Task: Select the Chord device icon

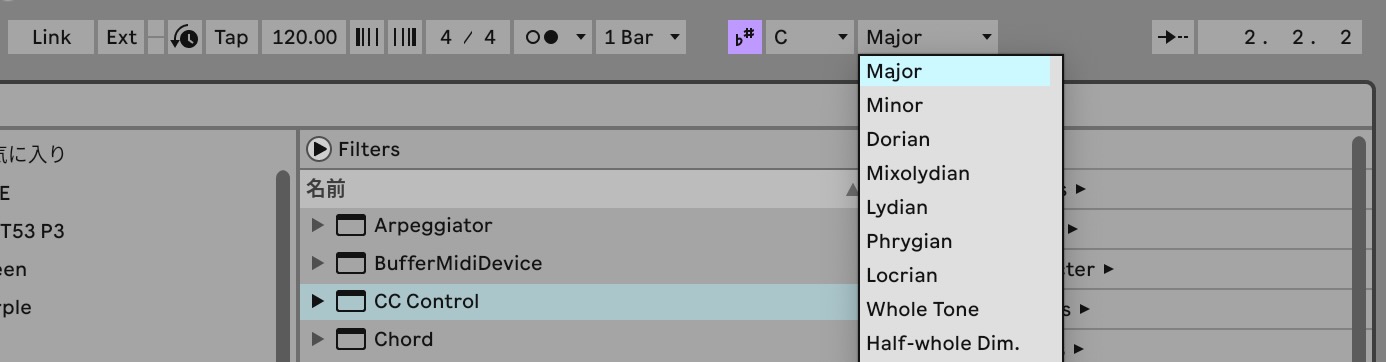Action: click(350, 339)
